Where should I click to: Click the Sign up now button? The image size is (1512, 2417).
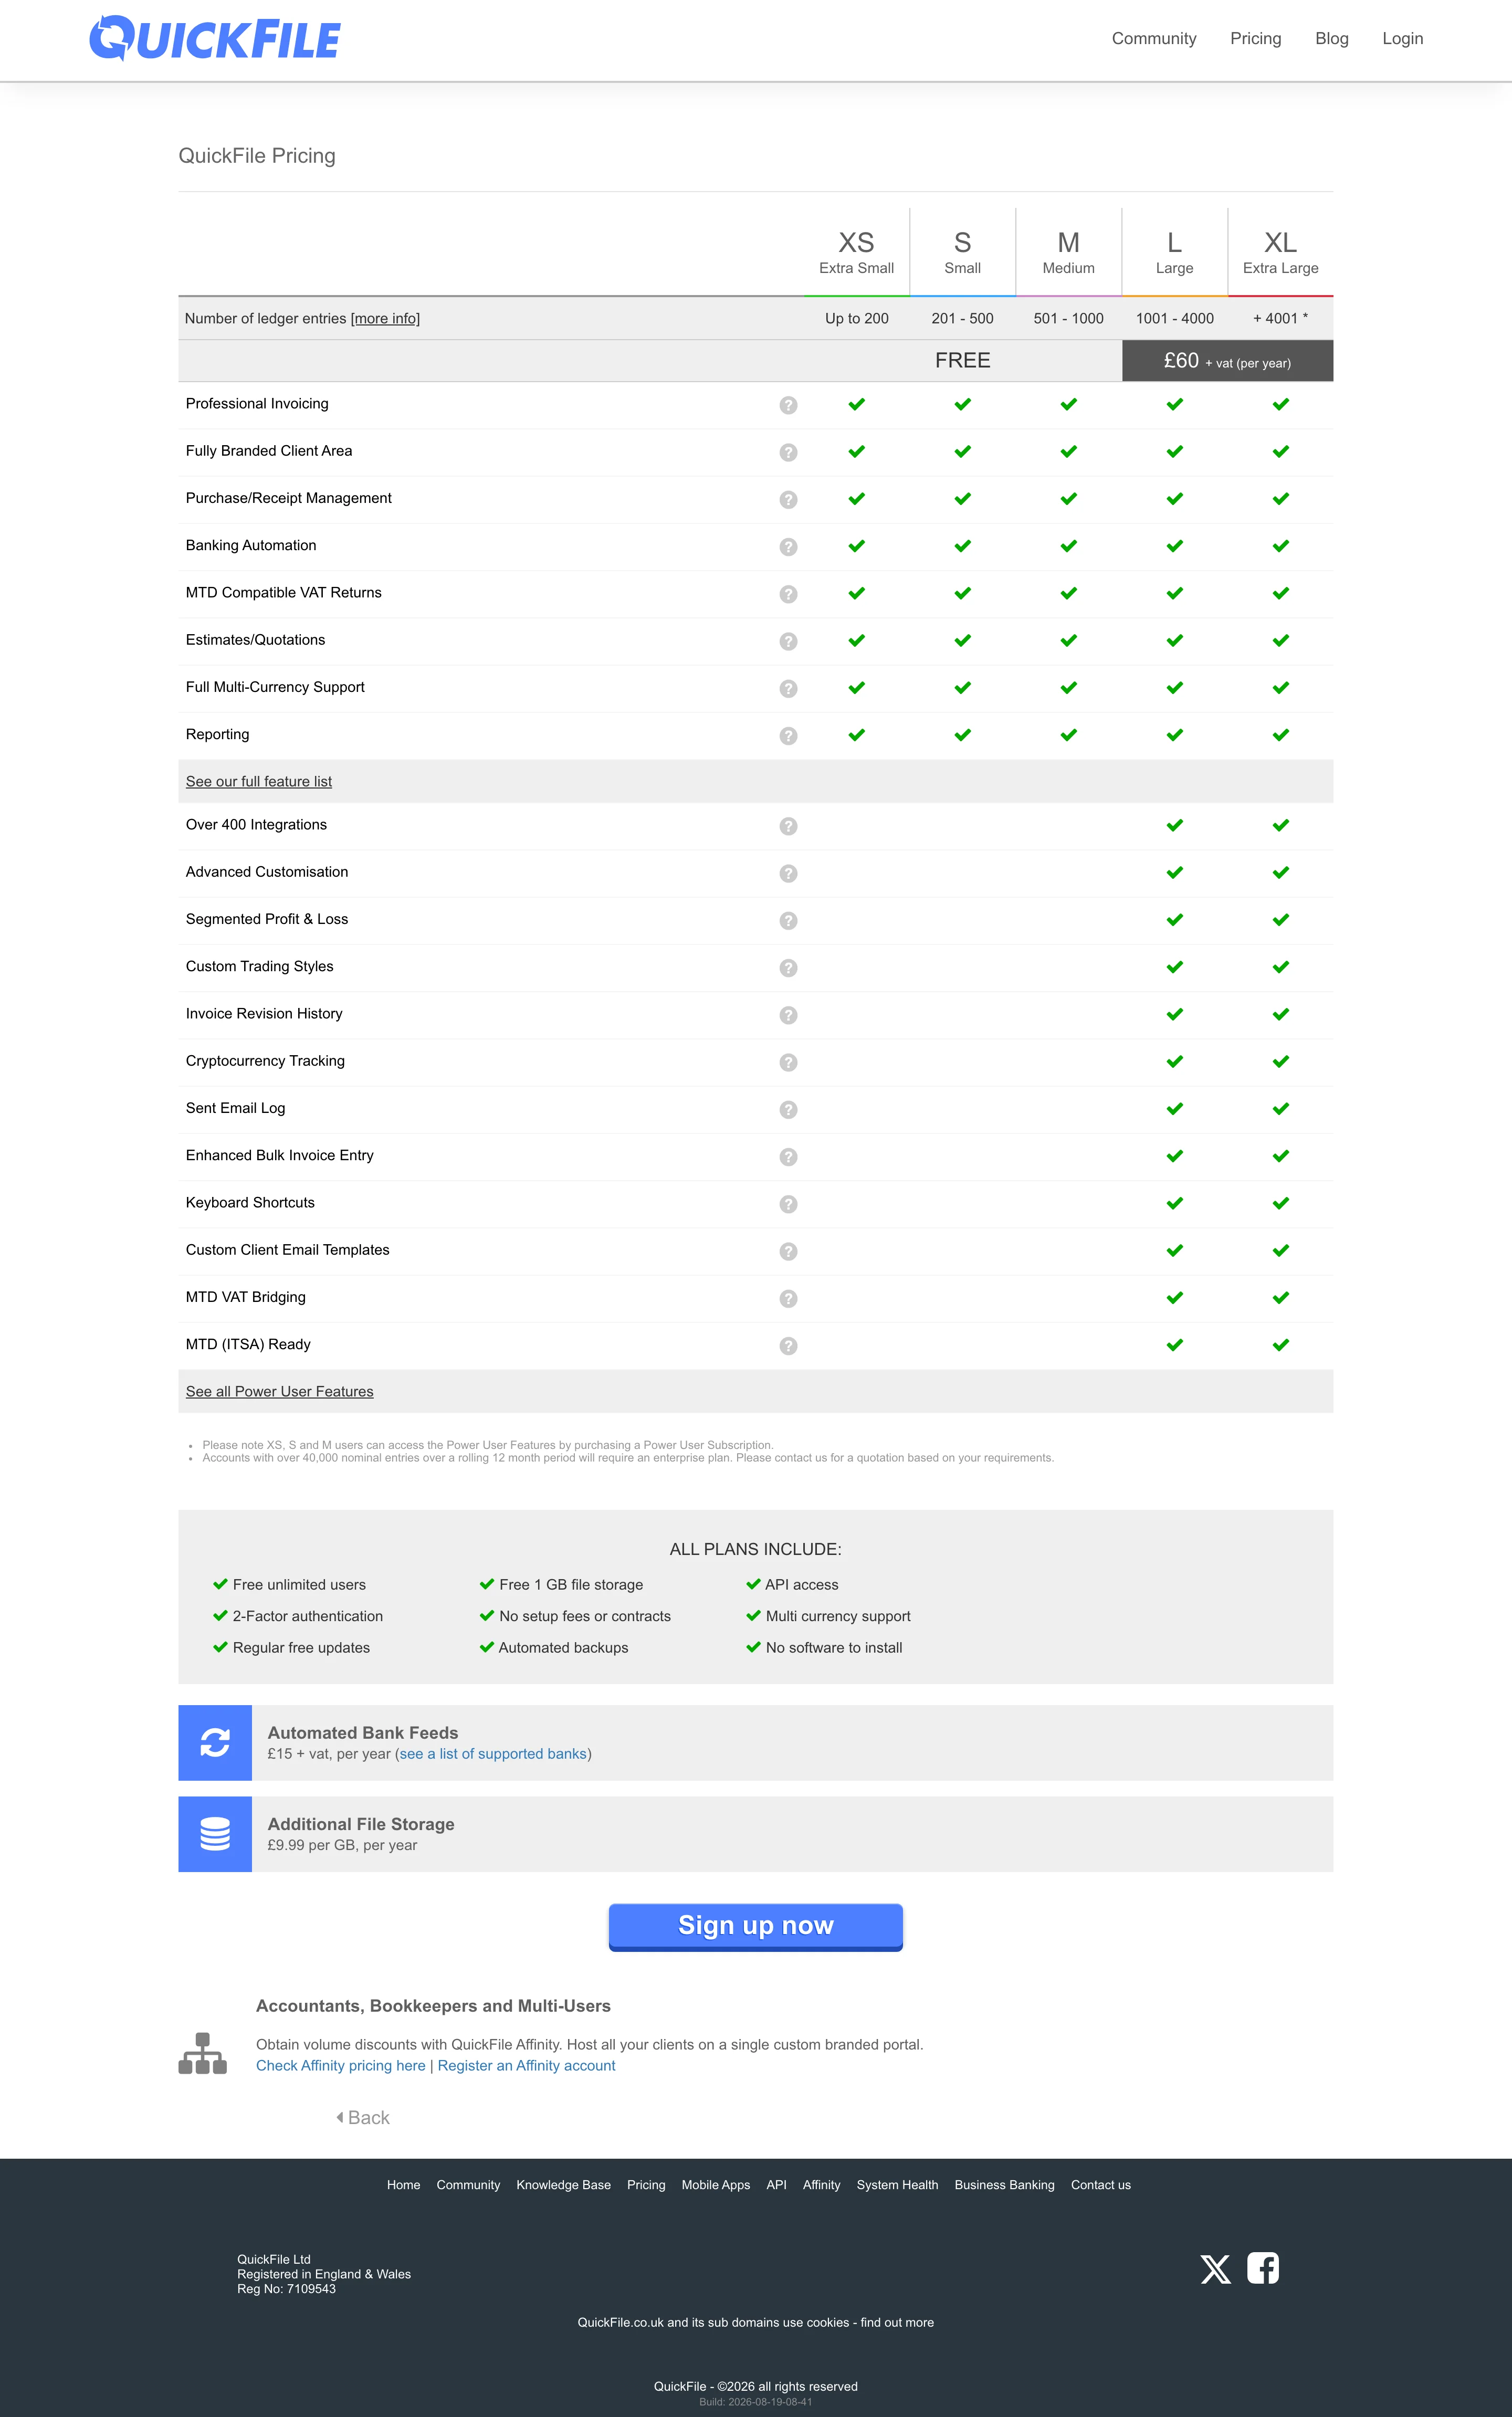pos(756,1926)
